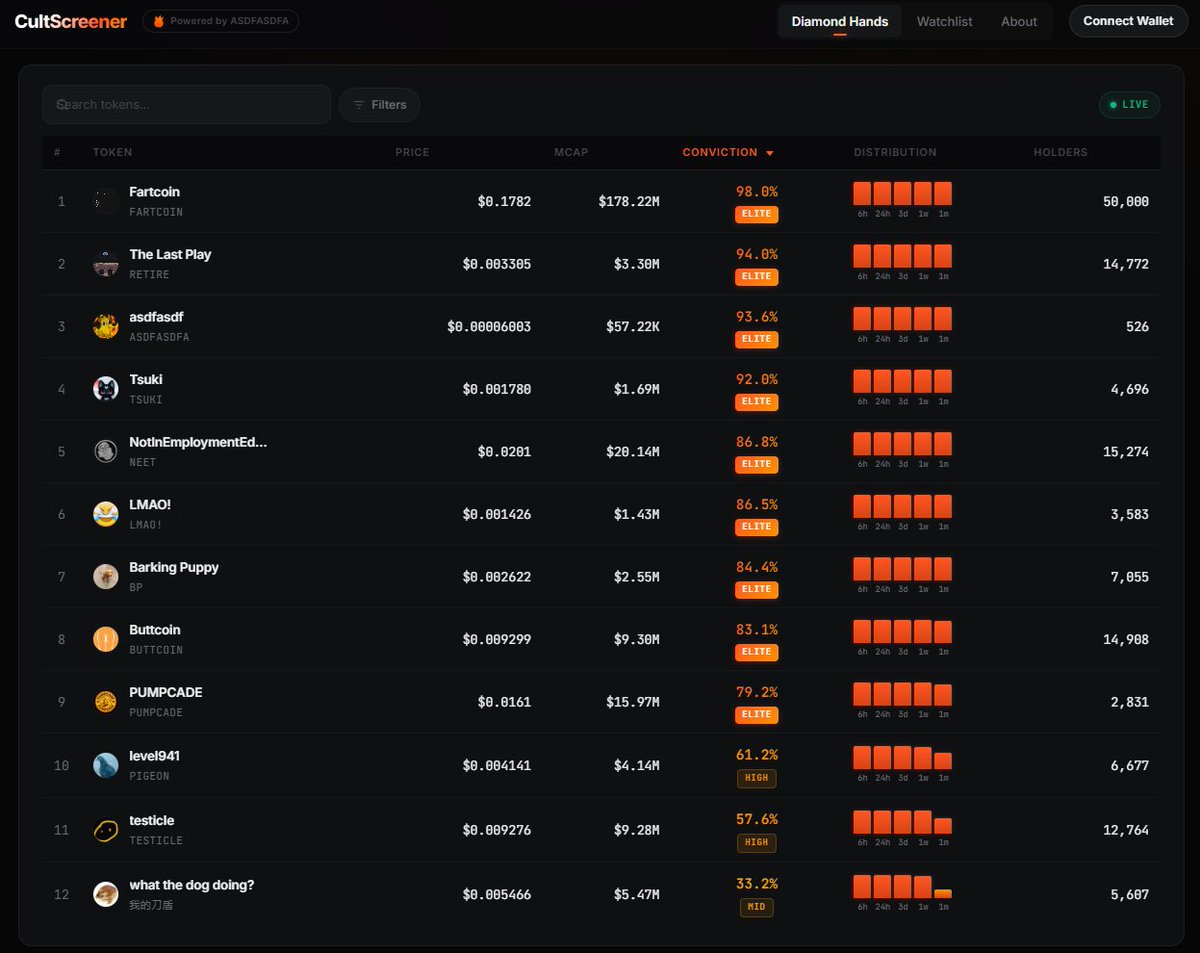The height and width of the screenshot is (953, 1200).
Task: Open the NotInEmploymentEd... token name
Action: (198, 442)
